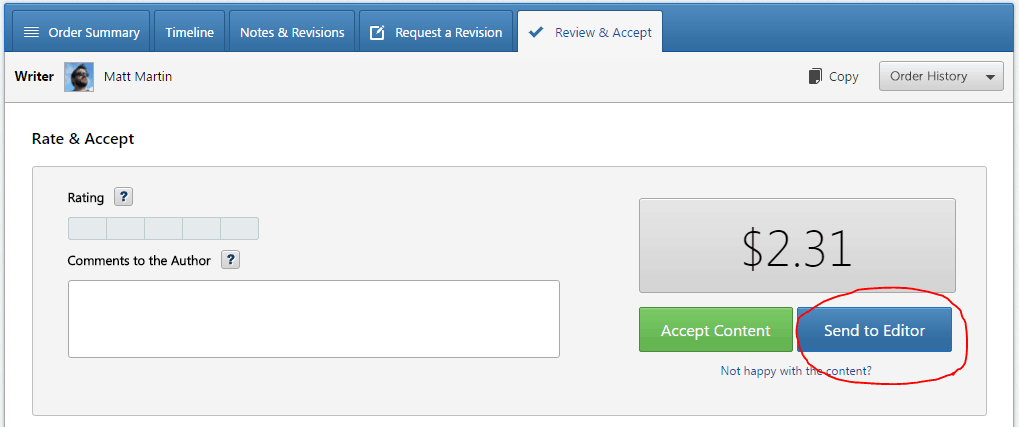This screenshot has width=1019, height=427.
Task: Focus the Comments to the Author text box
Action: tap(313, 318)
